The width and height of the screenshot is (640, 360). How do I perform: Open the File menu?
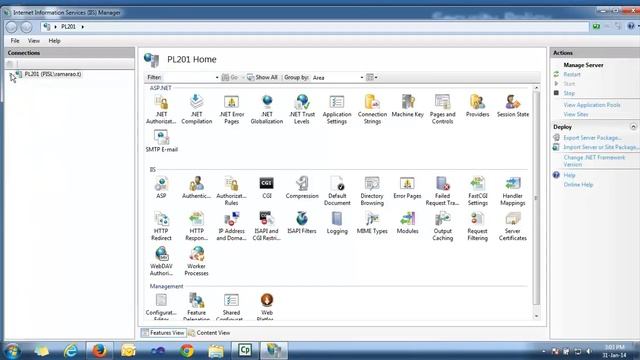point(15,41)
